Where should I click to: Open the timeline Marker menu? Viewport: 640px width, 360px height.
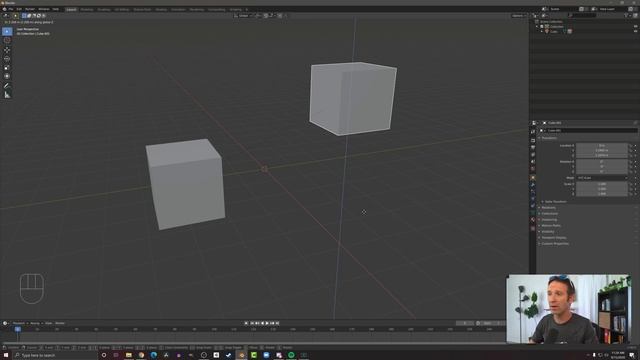[60, 323]
